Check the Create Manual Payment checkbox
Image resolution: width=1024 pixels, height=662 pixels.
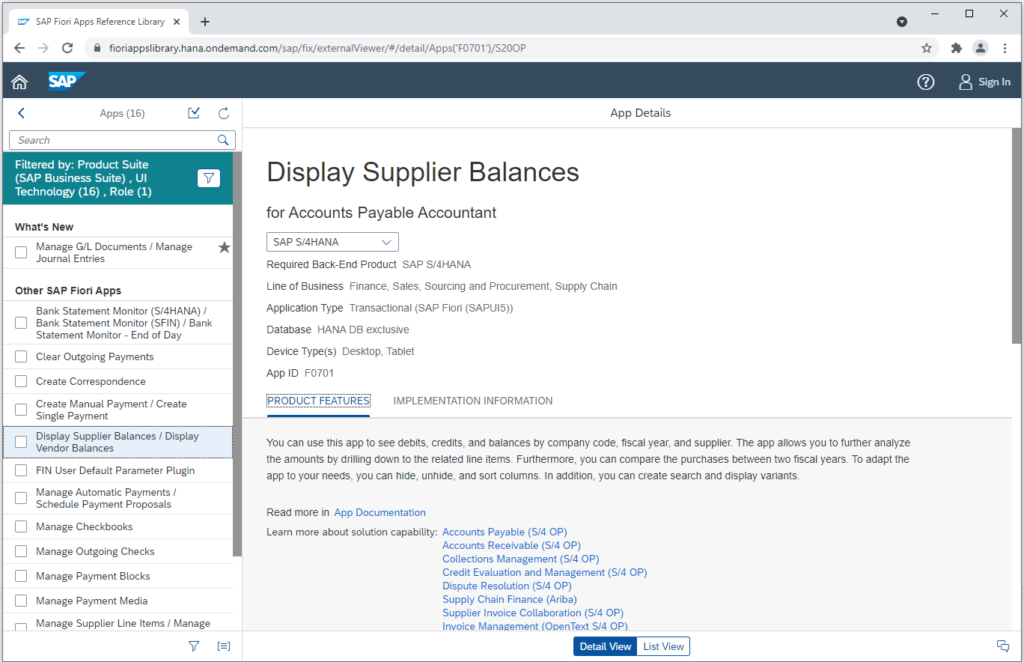[x=21, y=409]
